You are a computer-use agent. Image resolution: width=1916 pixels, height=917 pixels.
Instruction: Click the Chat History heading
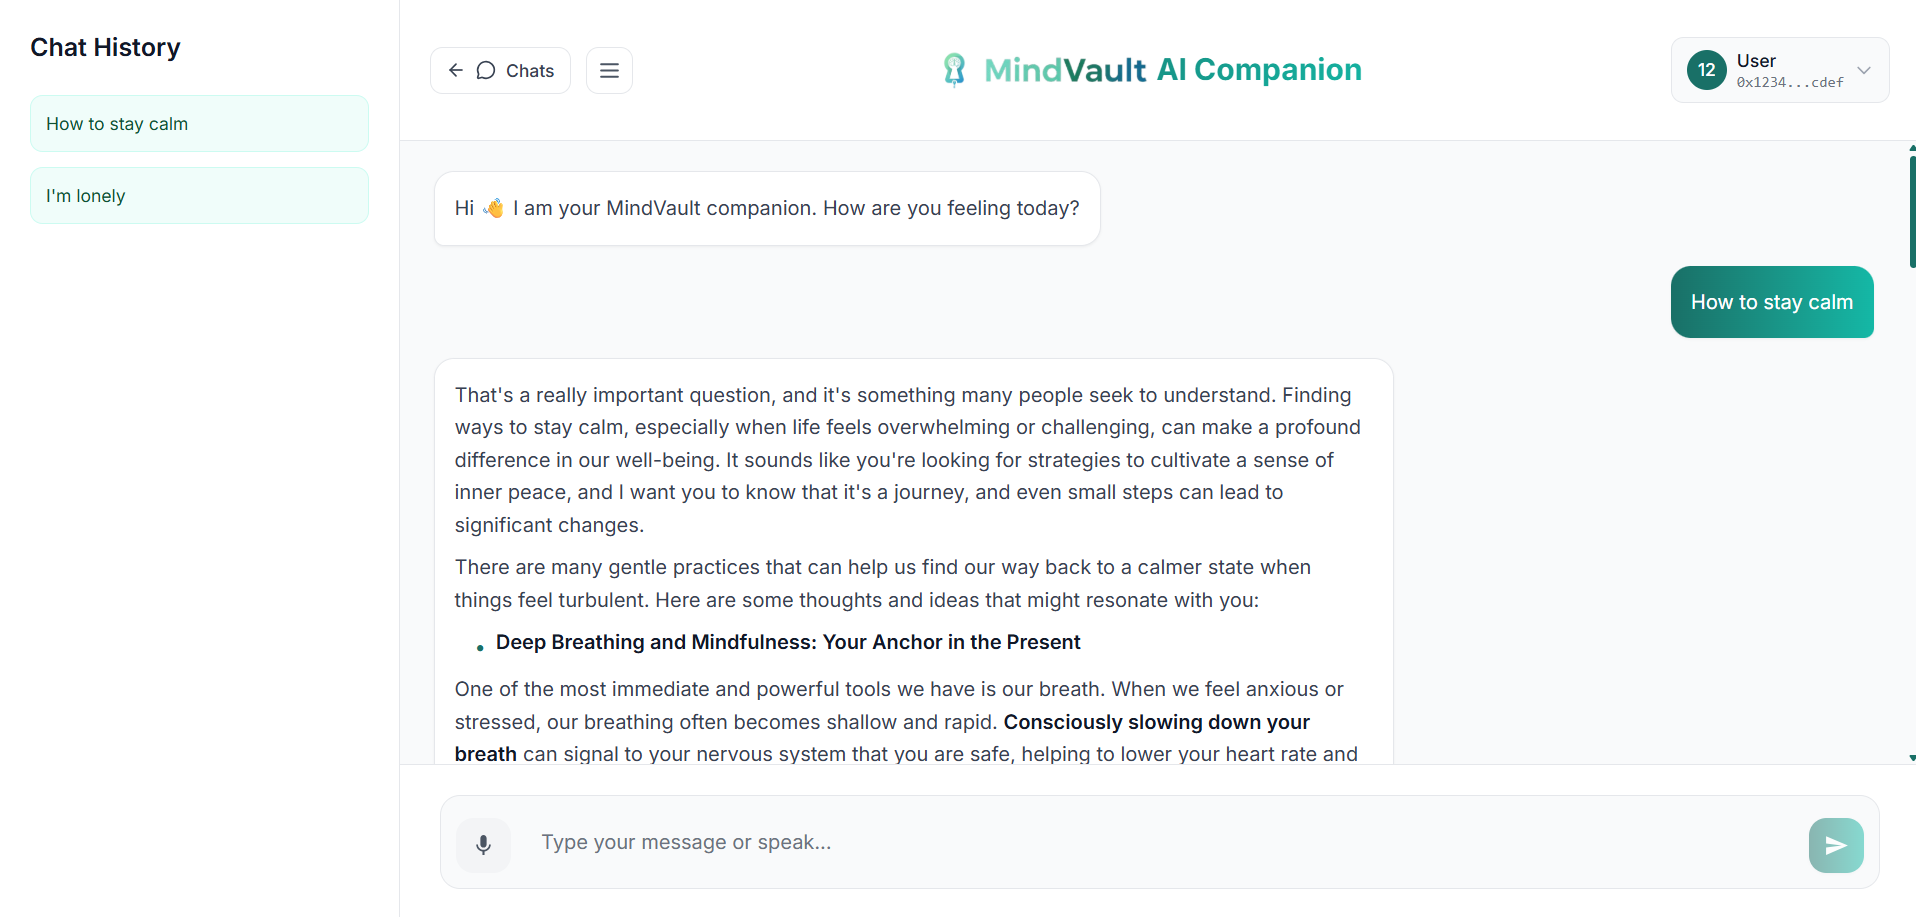click(105, 47)
